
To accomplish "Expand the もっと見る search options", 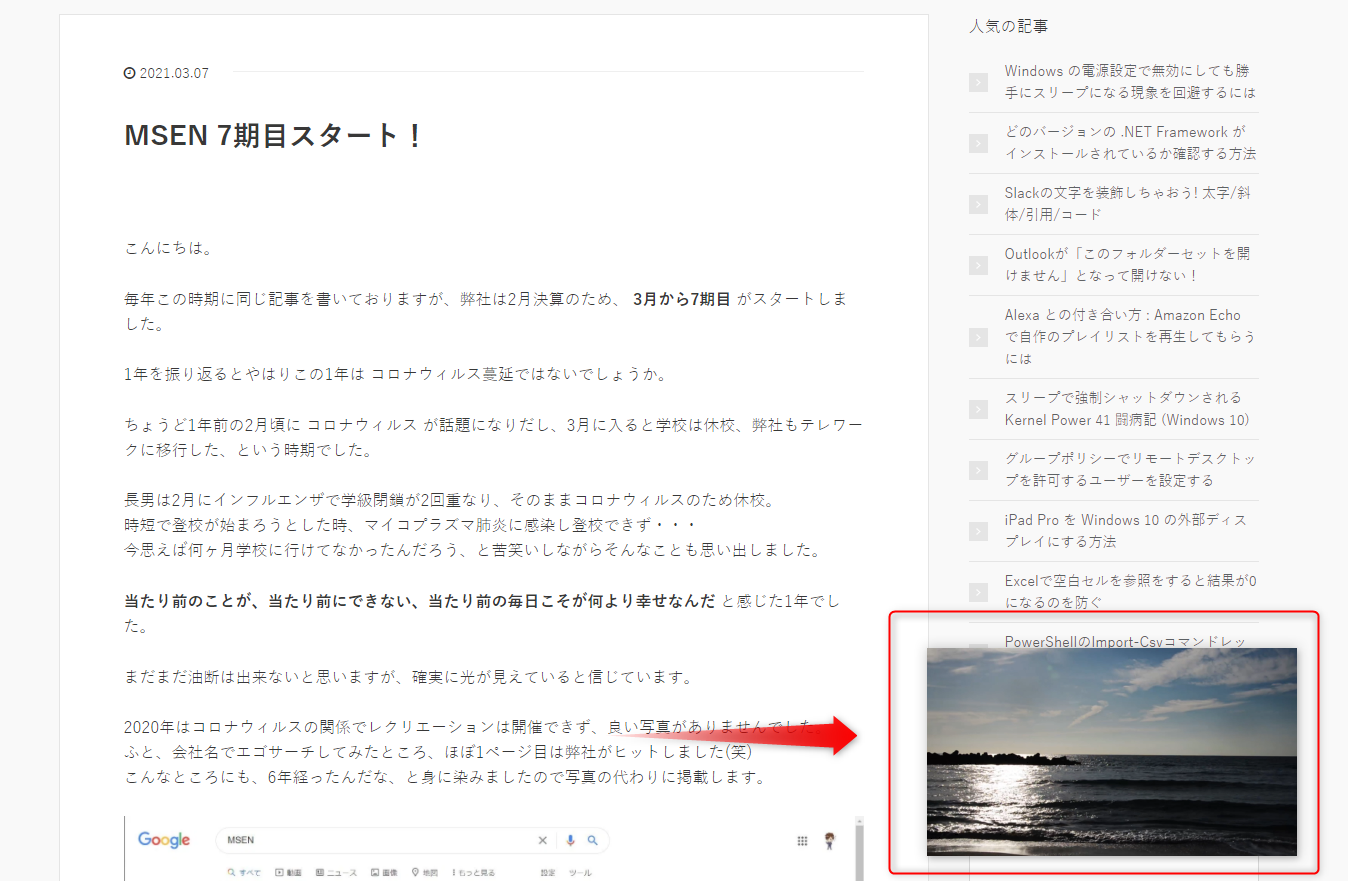I will pyautogui.click(x=476, y=871).
